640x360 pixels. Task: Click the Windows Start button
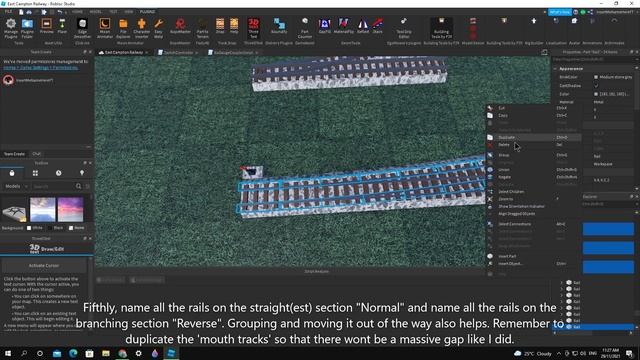(8, 353)
